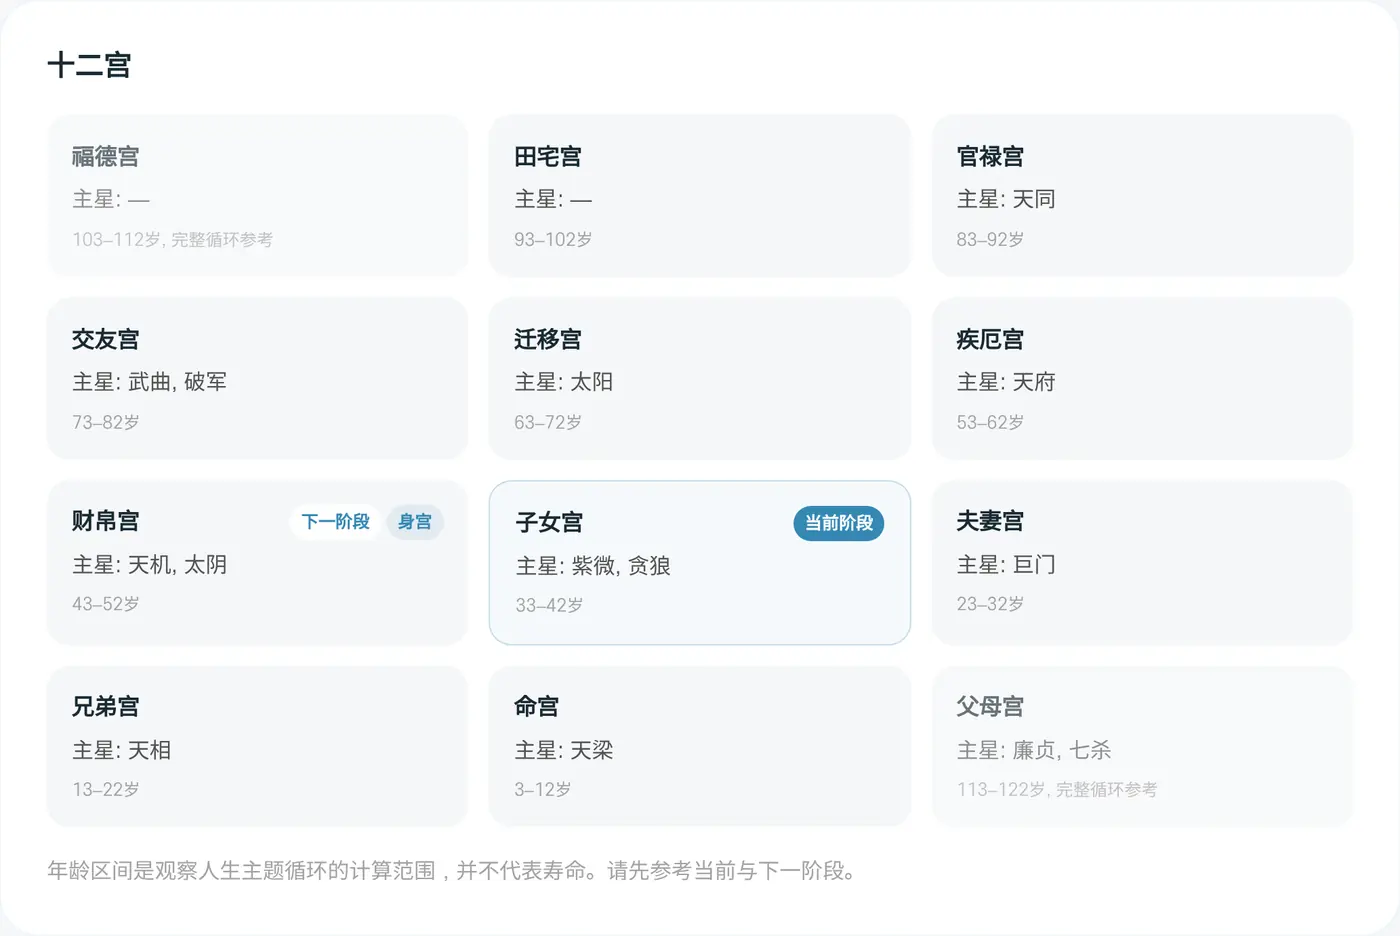Open the 福德宫 palace card
Viewport: 1400px width, 936px height.
(x=257, y=196)
